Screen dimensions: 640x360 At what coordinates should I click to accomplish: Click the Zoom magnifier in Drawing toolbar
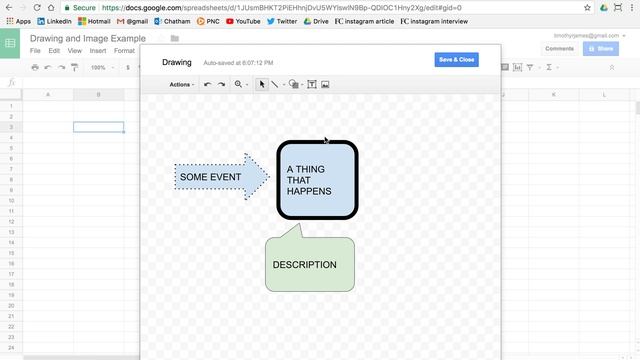238,84
